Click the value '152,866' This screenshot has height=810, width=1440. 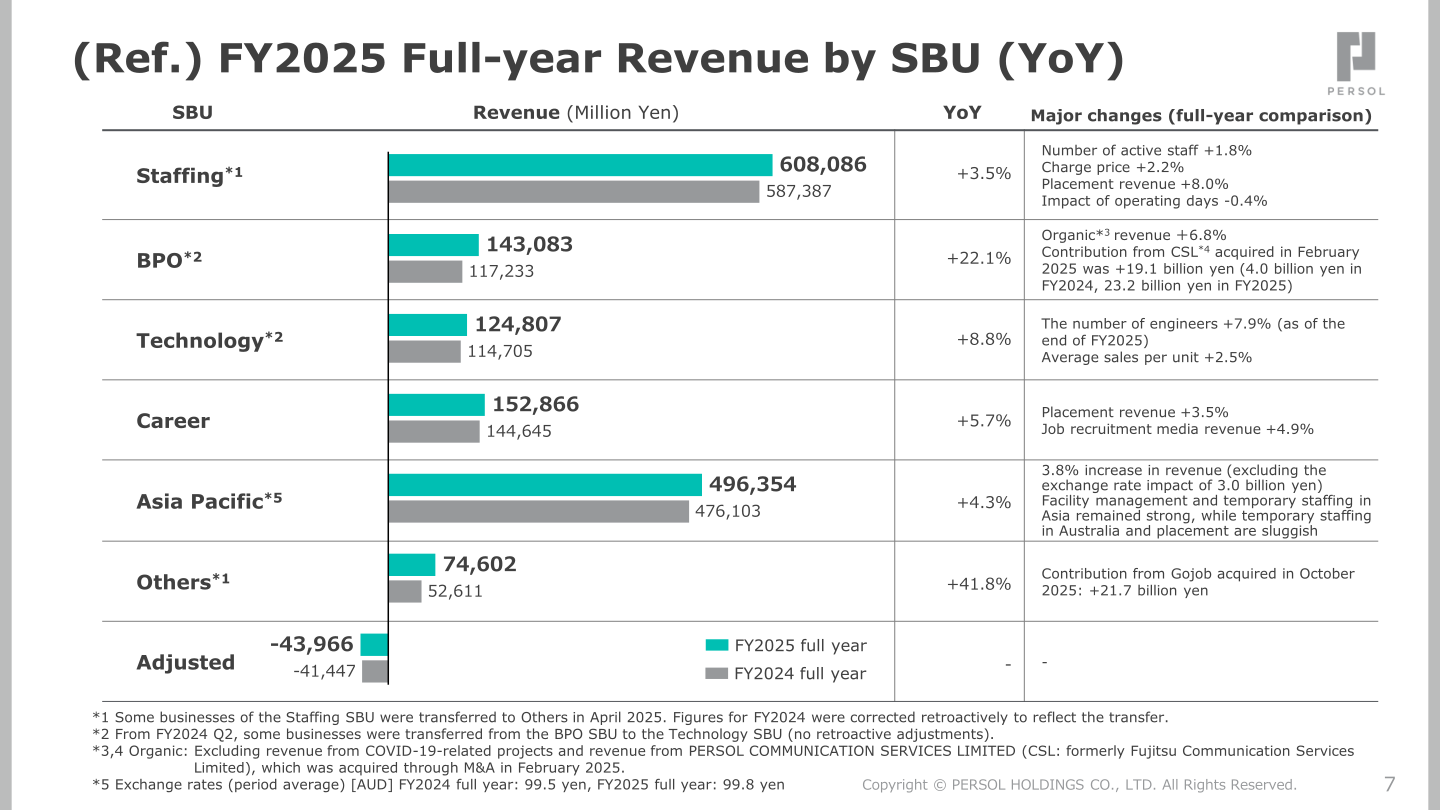click(x=535, y=404)
